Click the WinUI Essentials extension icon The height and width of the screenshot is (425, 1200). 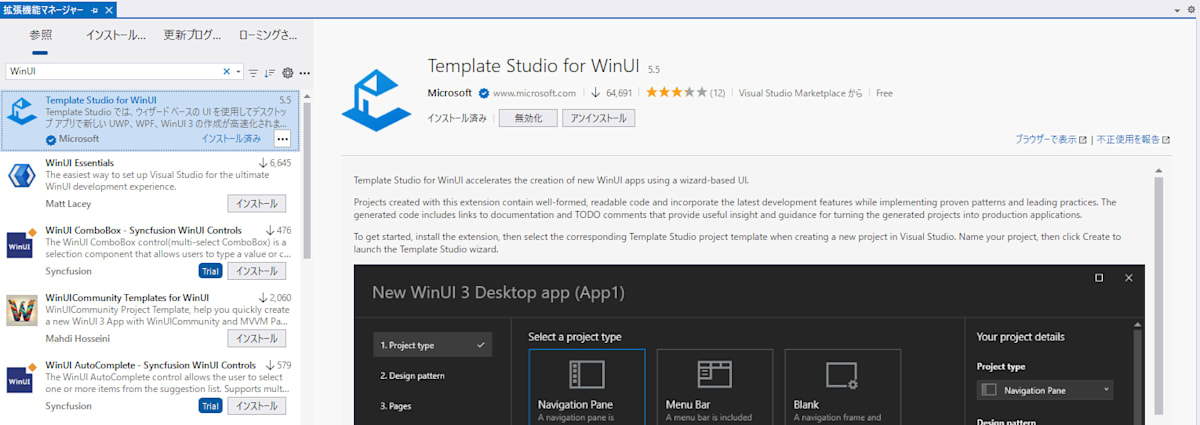(22, 176)
